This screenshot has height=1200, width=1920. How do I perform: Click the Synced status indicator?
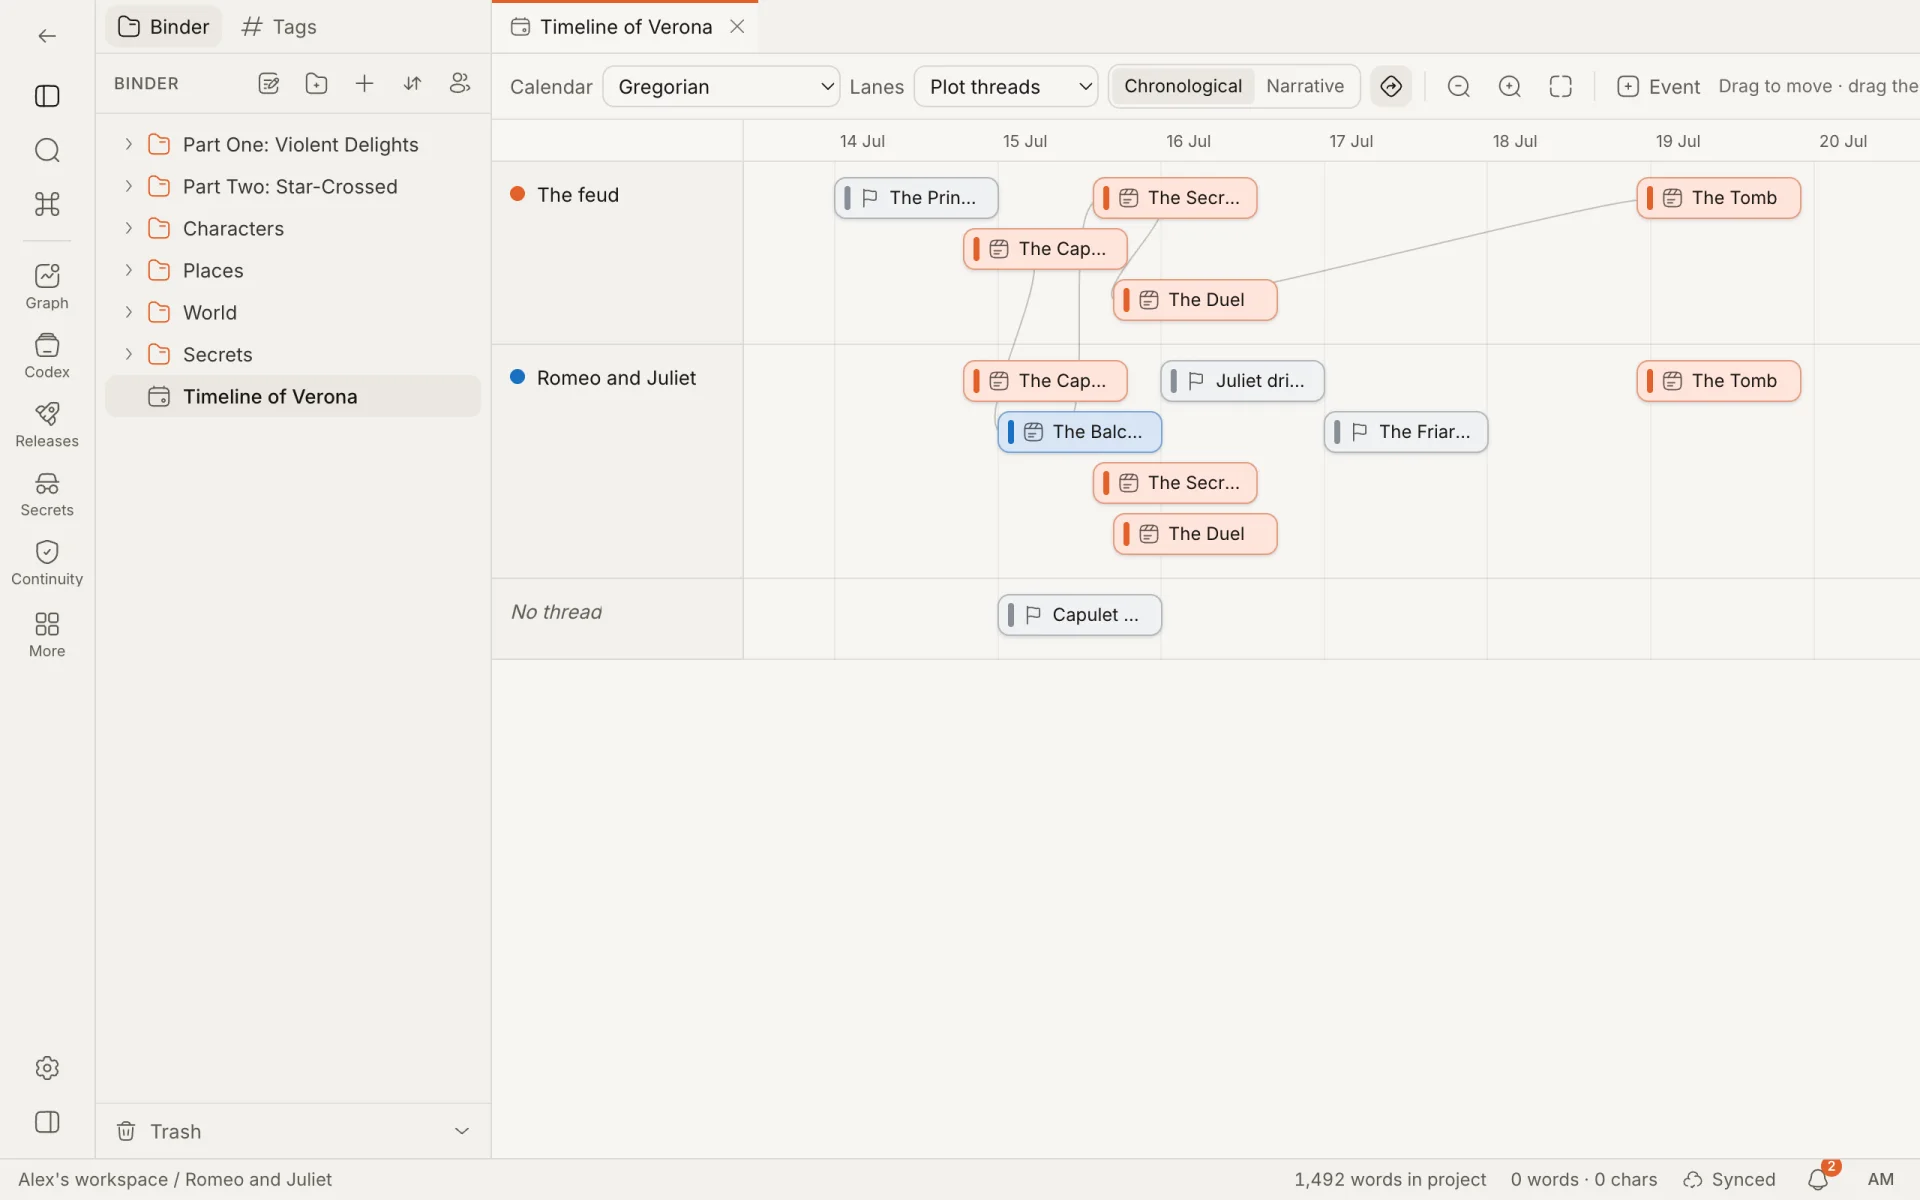coord(1729,1180)
